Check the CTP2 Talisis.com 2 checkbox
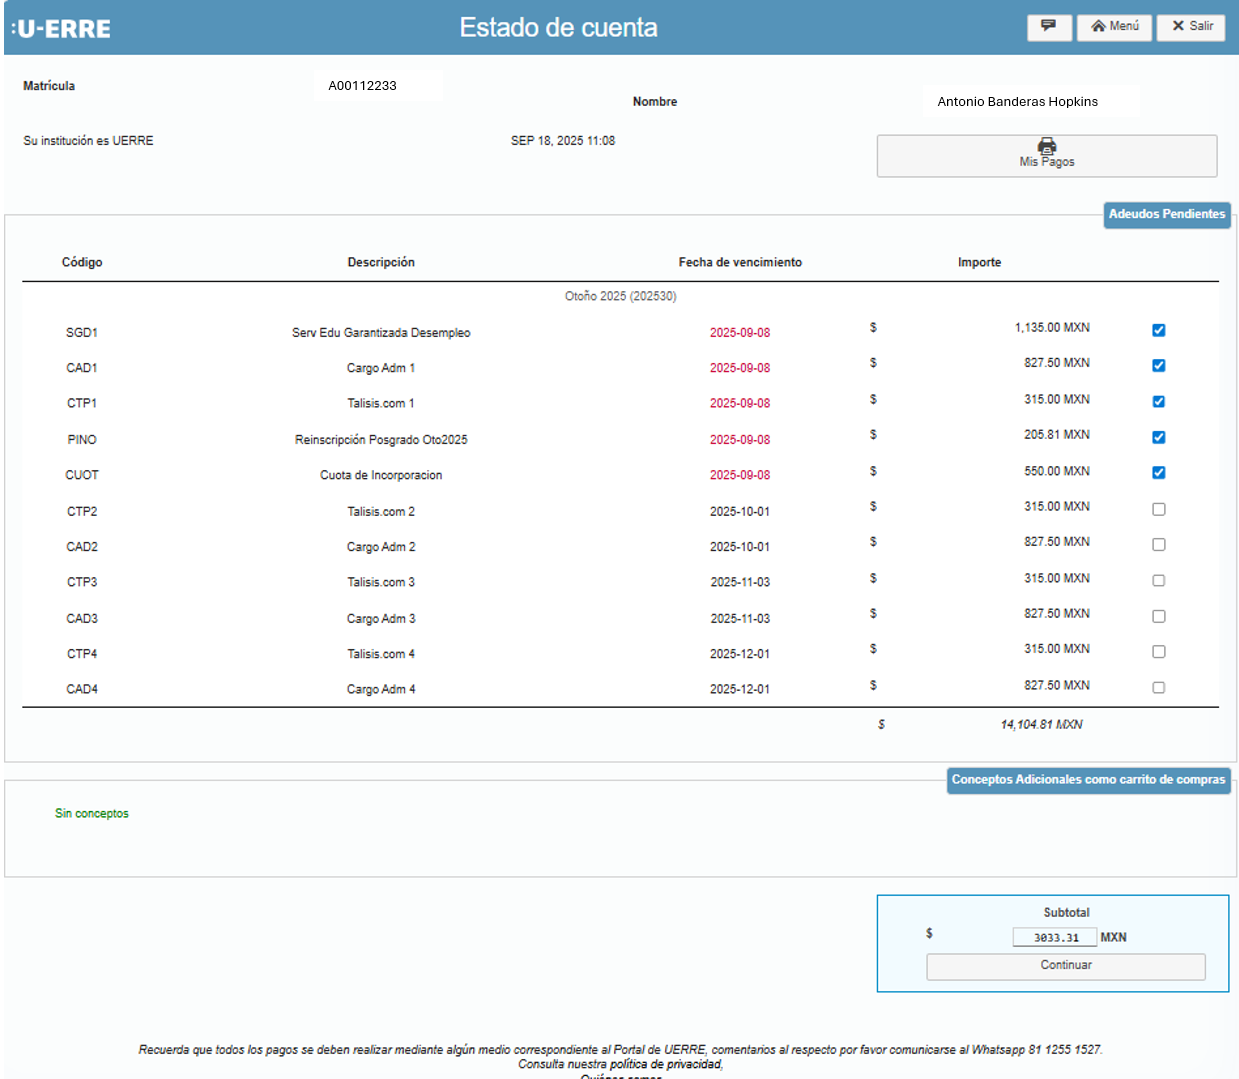1239x1079 pixels. 1158,509
